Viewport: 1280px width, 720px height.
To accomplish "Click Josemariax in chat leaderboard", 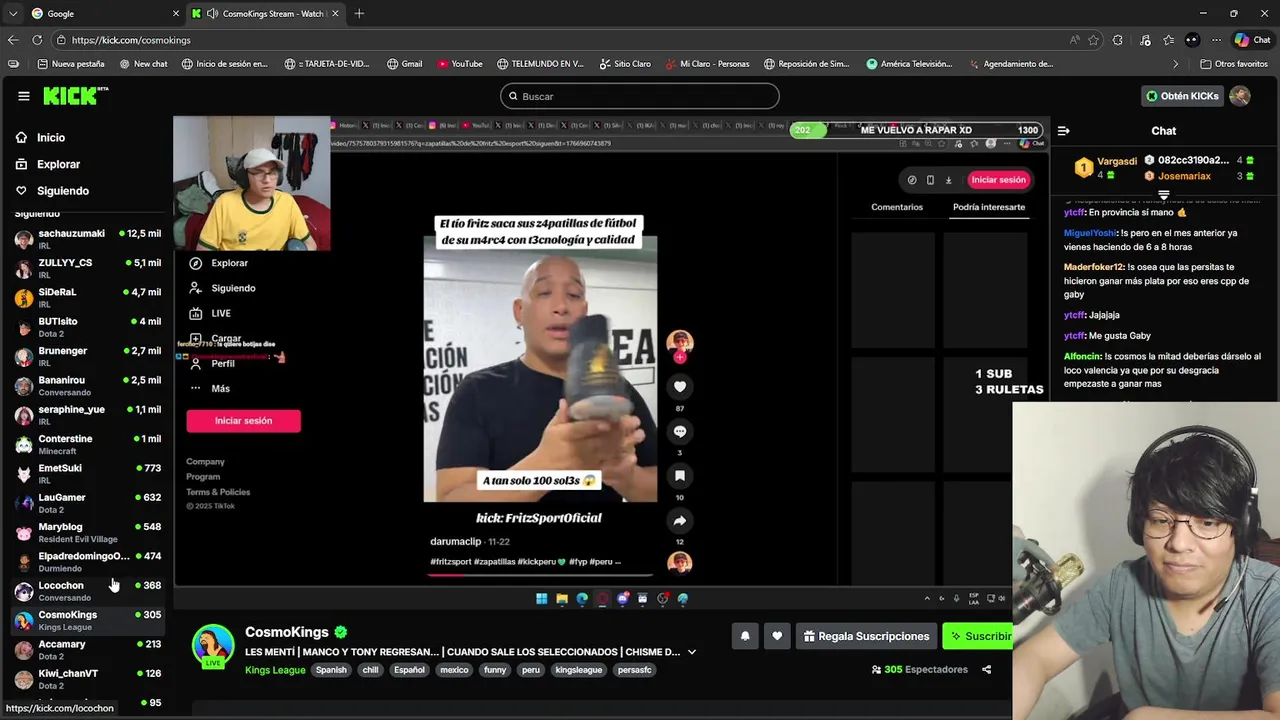I will pos(1184,176).
